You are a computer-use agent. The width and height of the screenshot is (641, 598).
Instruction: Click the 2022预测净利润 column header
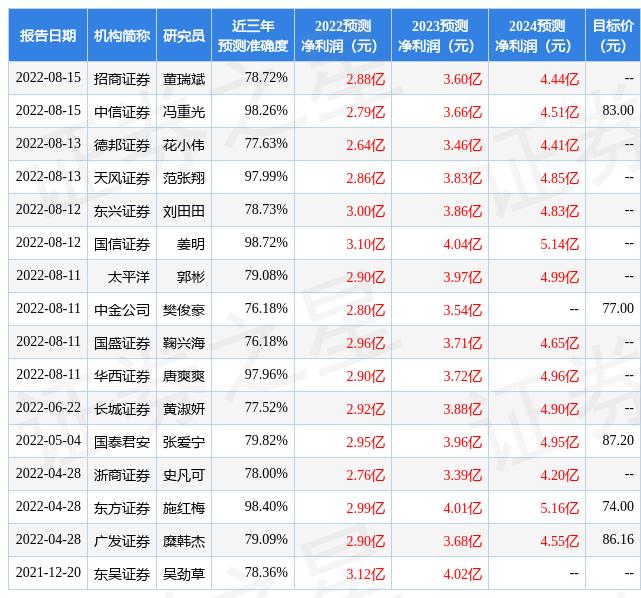coord(343,36)
